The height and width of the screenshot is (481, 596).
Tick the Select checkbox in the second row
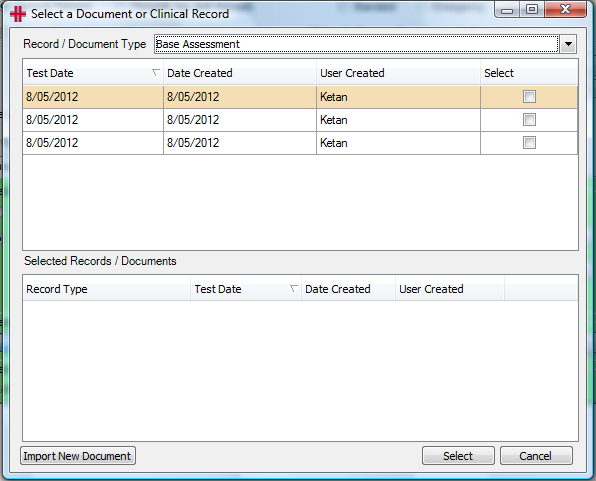click(529, 120)
